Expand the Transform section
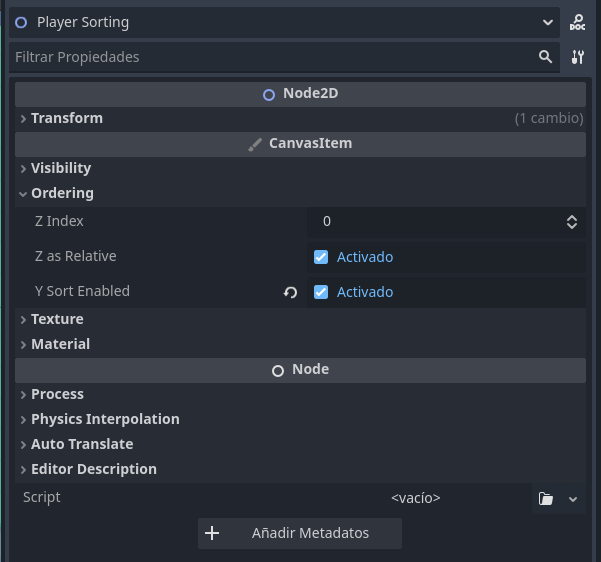 click(66, 118)
